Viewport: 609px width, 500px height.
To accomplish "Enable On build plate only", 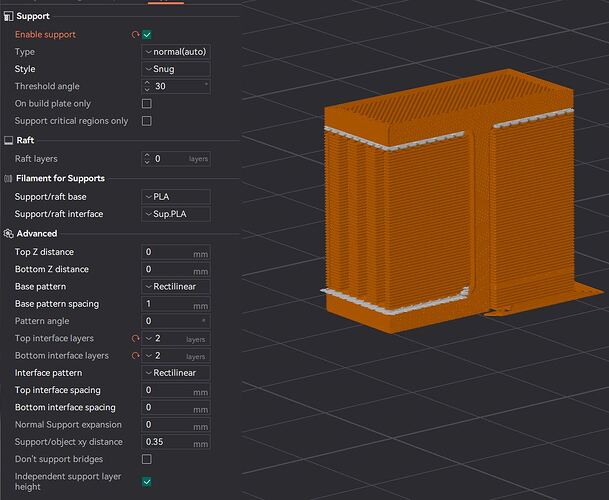I will coord(147,103).
